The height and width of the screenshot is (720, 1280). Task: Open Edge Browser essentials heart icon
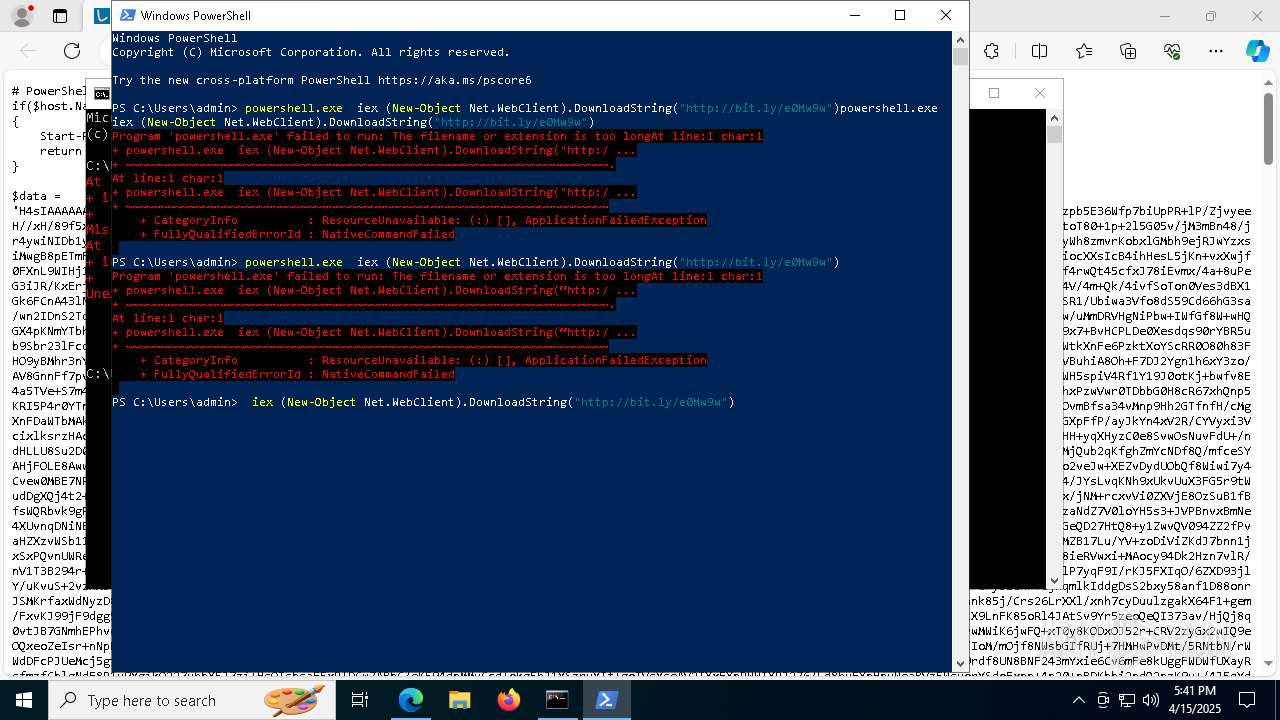(x=1172, y=51)
